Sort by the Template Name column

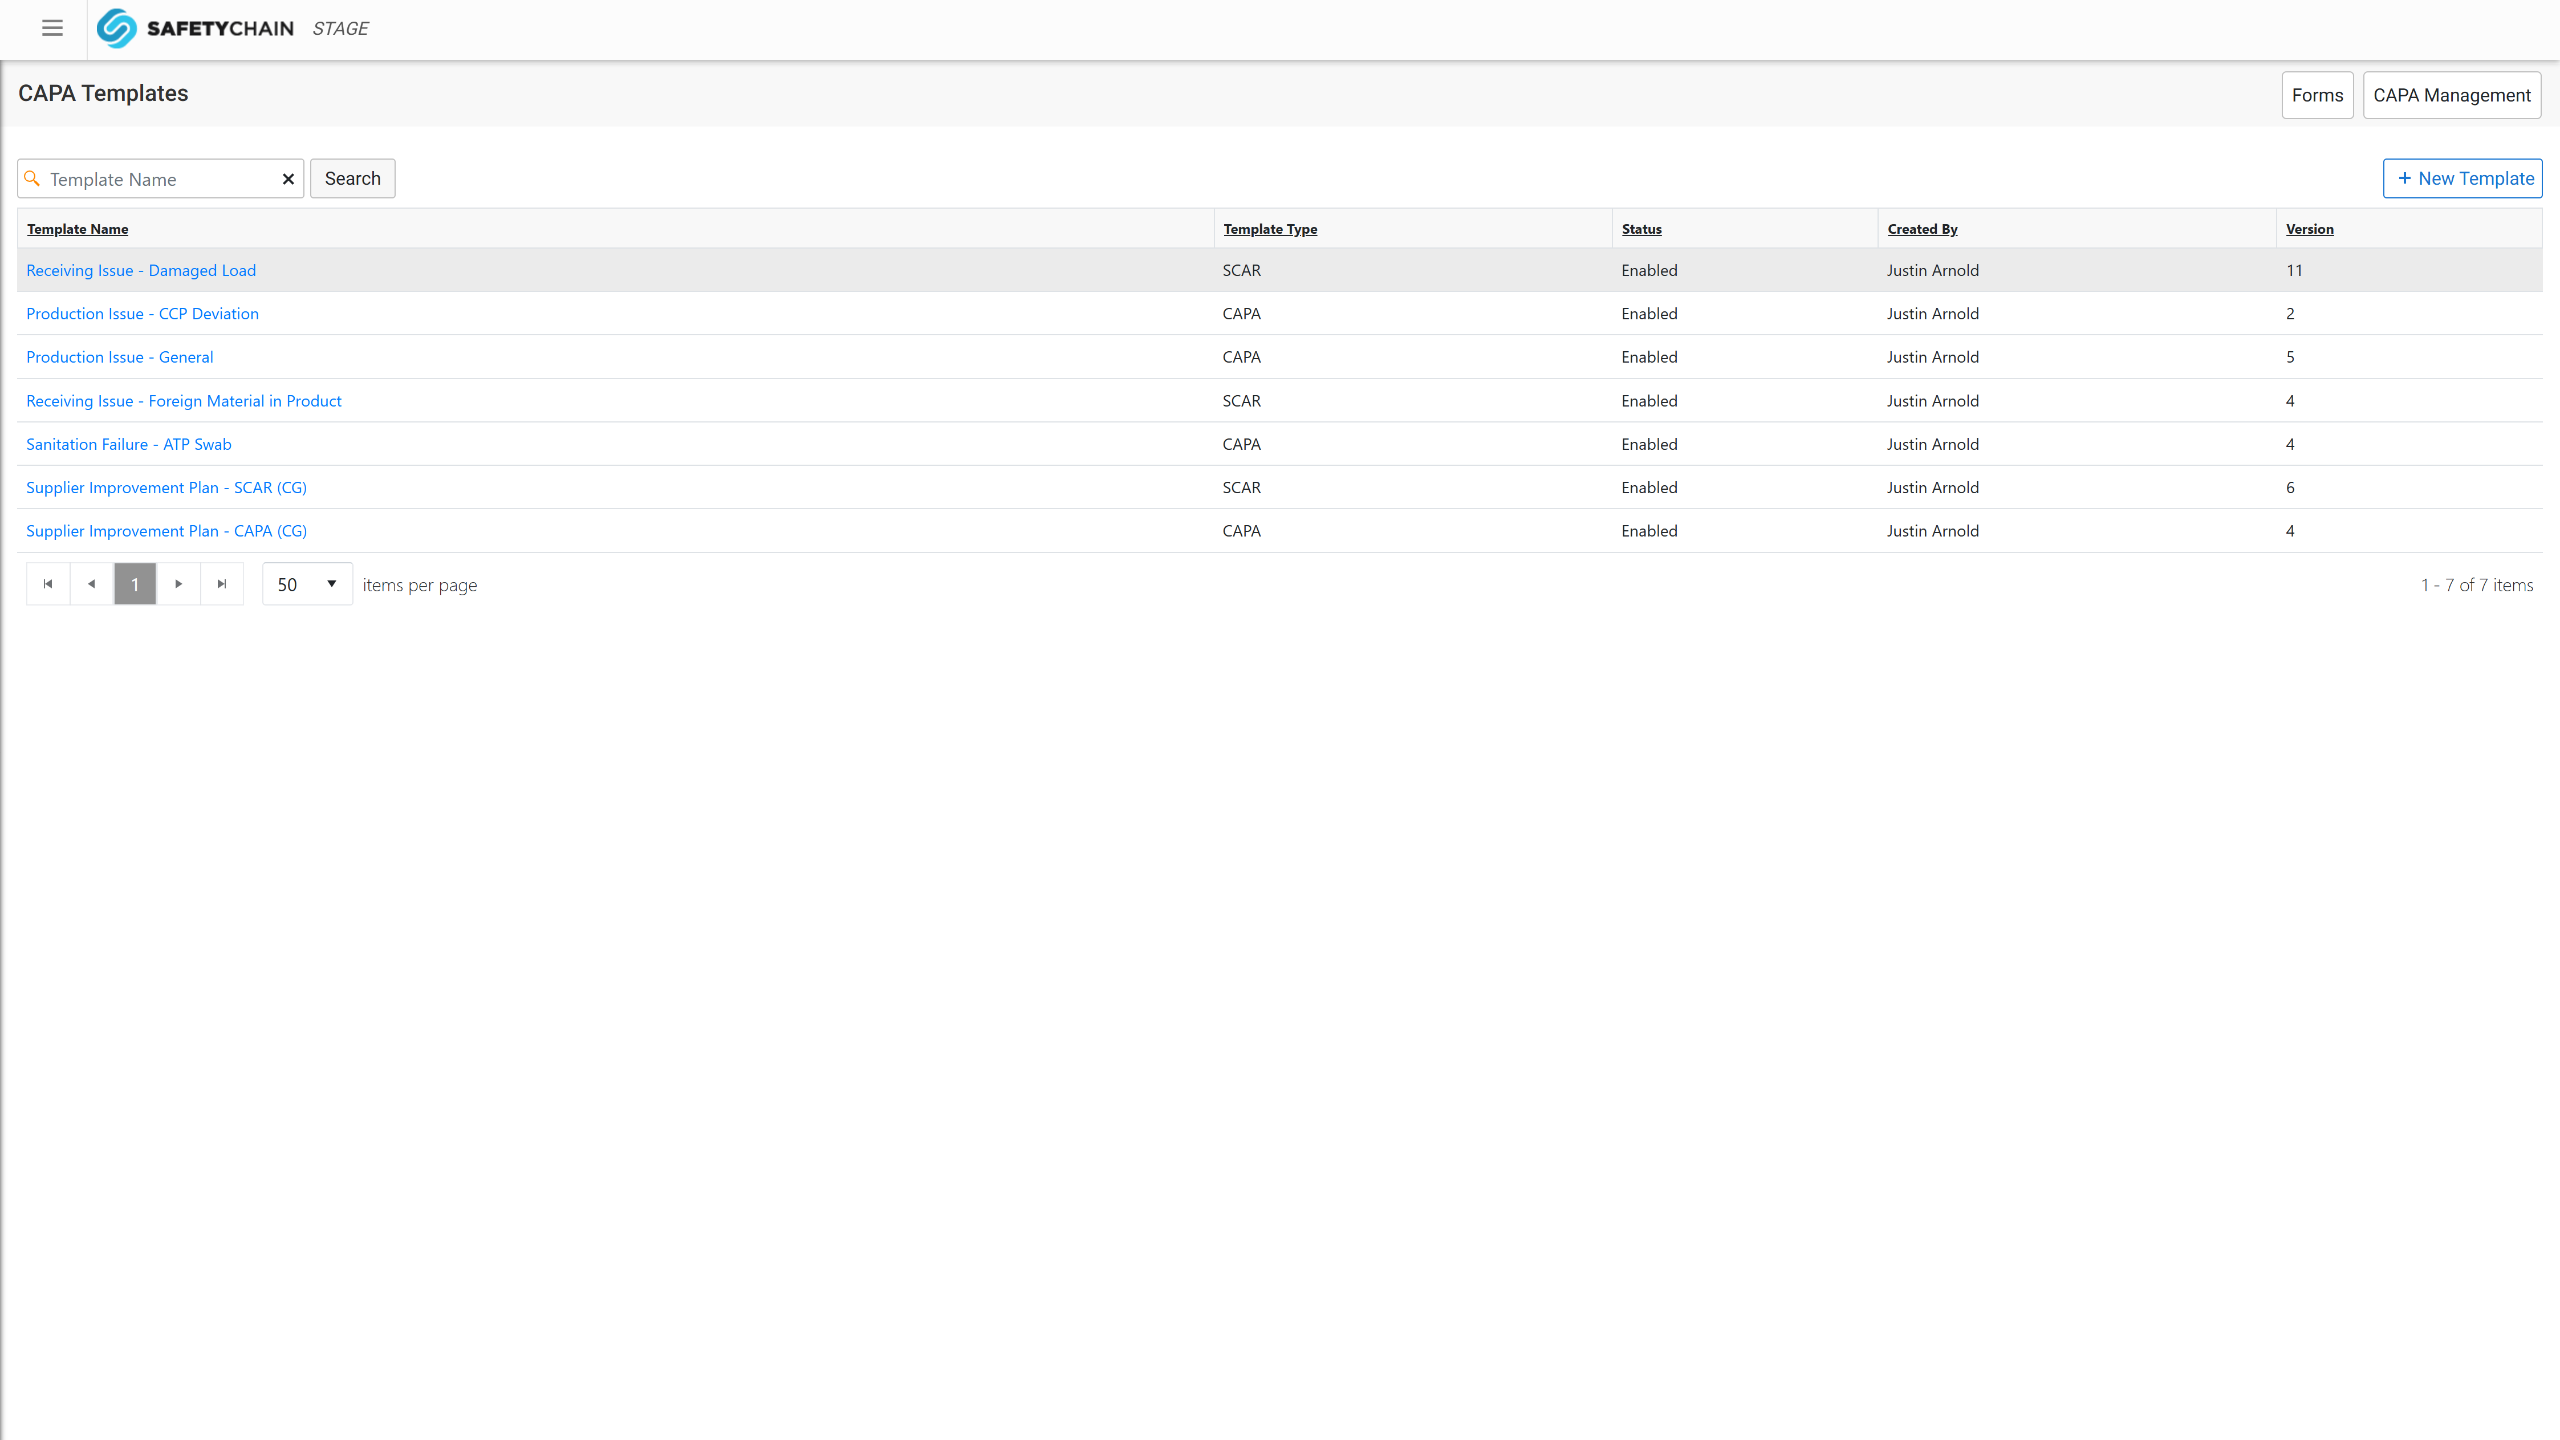(77, 229)
